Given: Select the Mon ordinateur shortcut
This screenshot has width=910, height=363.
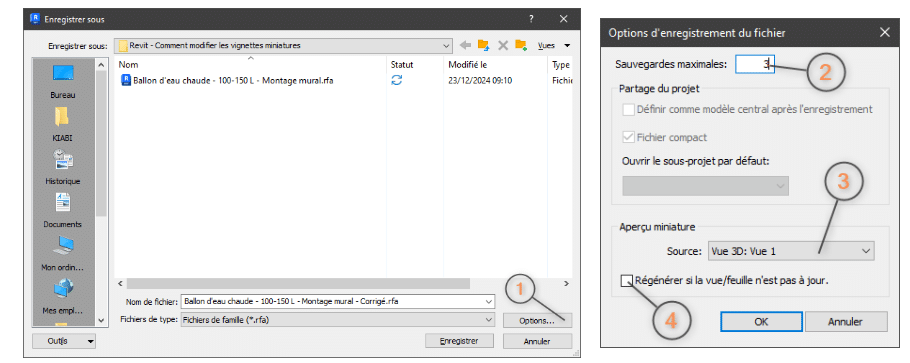Looking at the screenshot, I should point(63,254).
